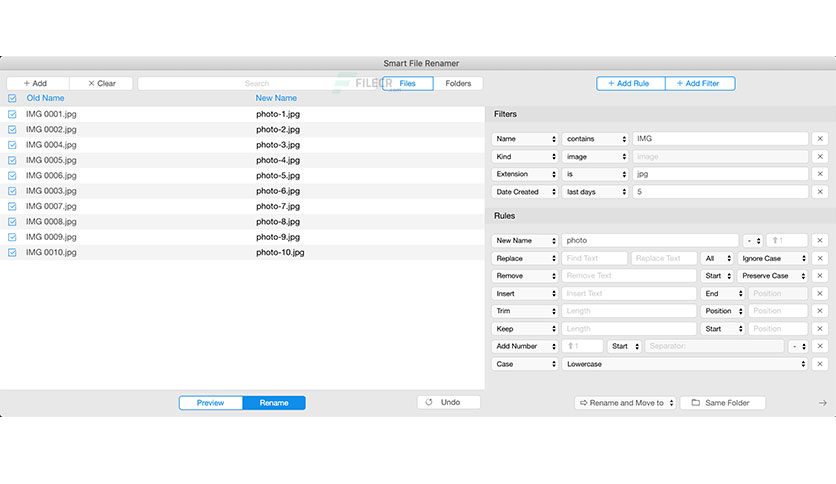
Task: Open the contains condition dropdown
Action: pyautogui.click(x=596, y=139)
